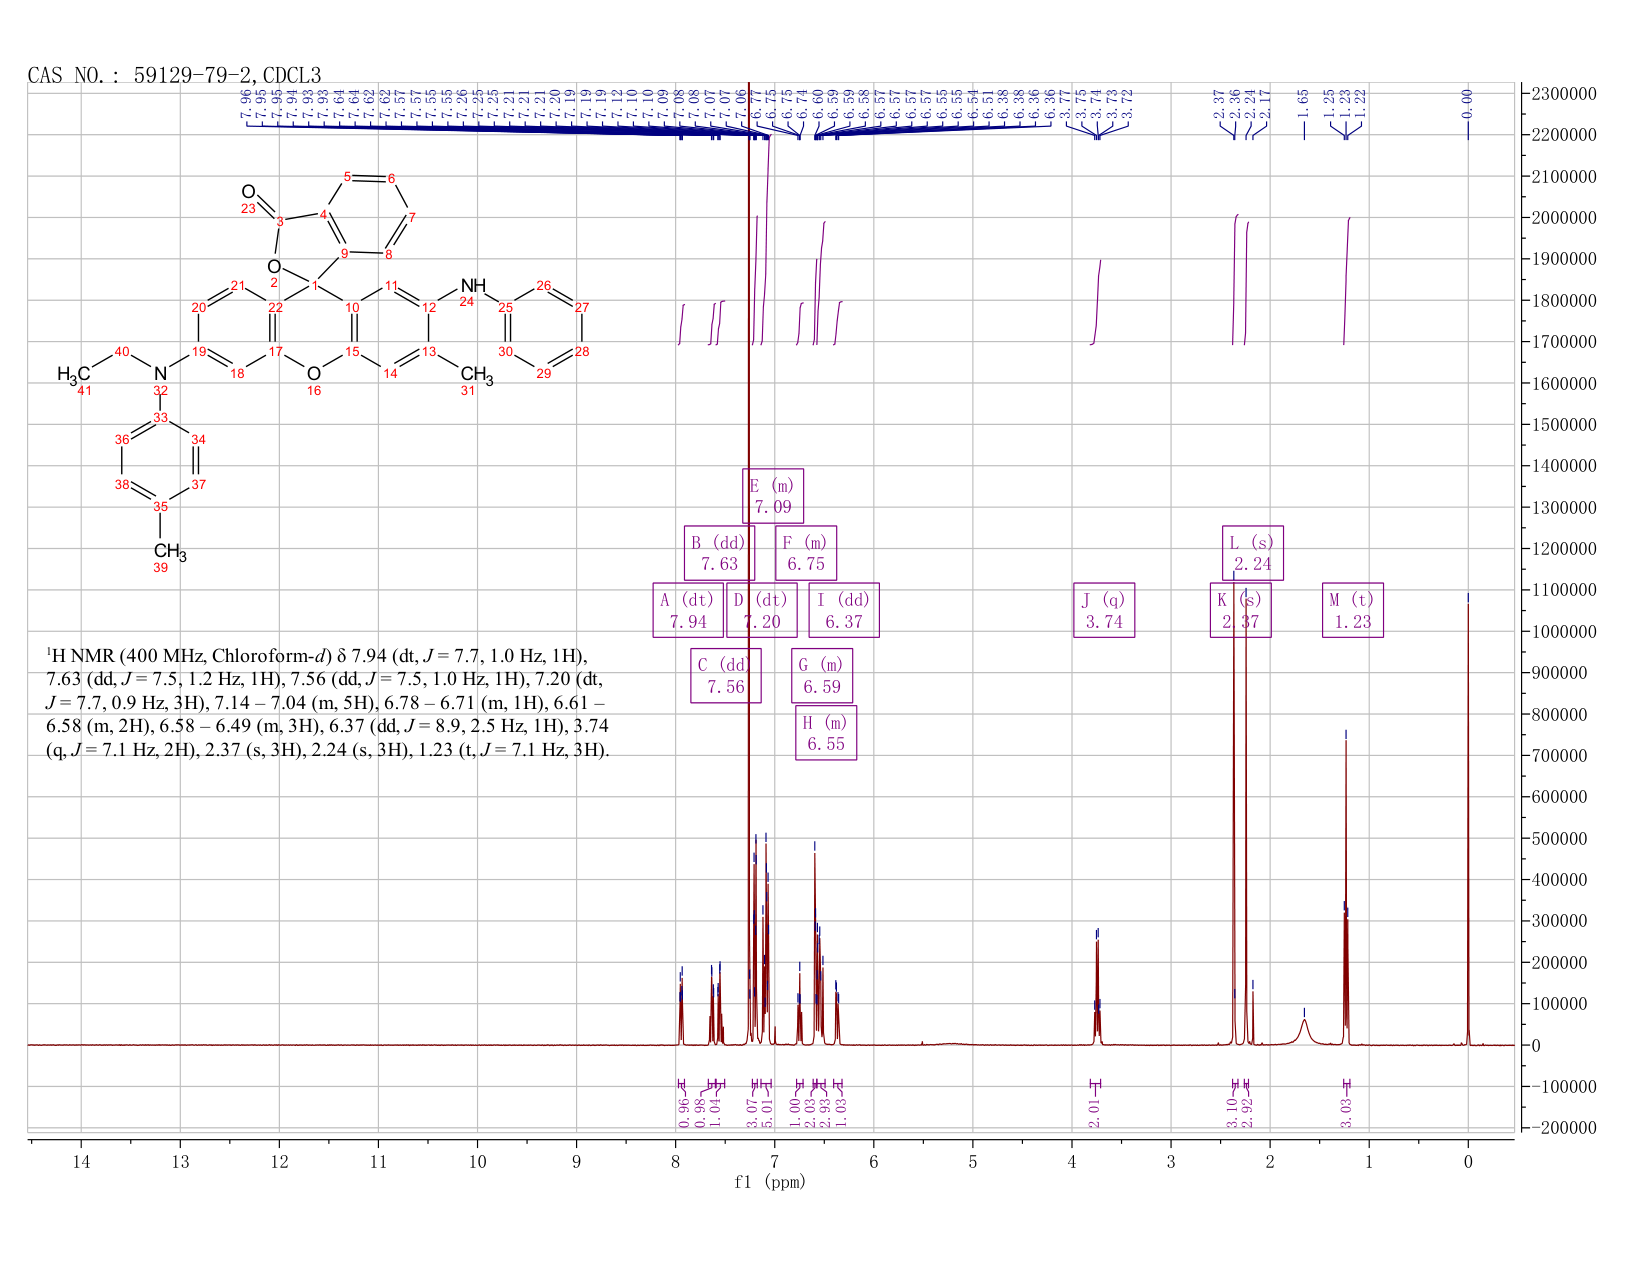Click the f1 (ppm) axis label

tap(770, 1182)
